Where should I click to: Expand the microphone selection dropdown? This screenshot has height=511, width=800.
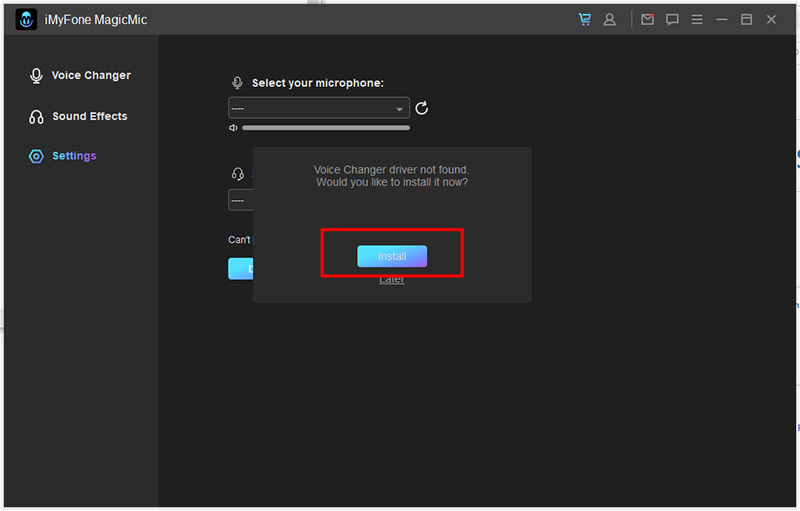click(x=319, y=108)
